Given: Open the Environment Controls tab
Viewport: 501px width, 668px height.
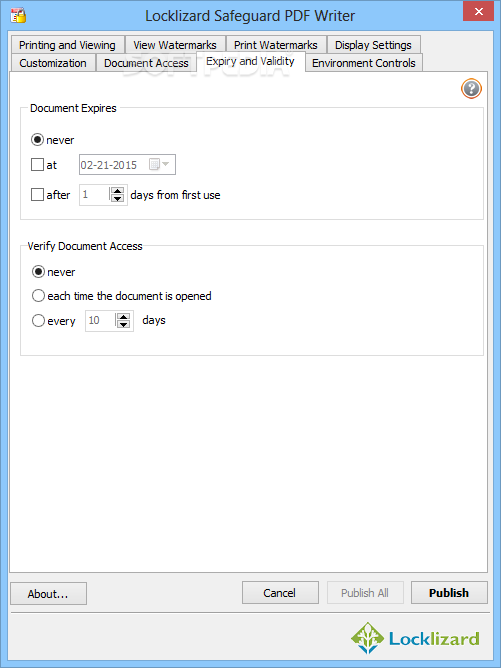Looking at the screenshot, I should (x=364, y=63).
